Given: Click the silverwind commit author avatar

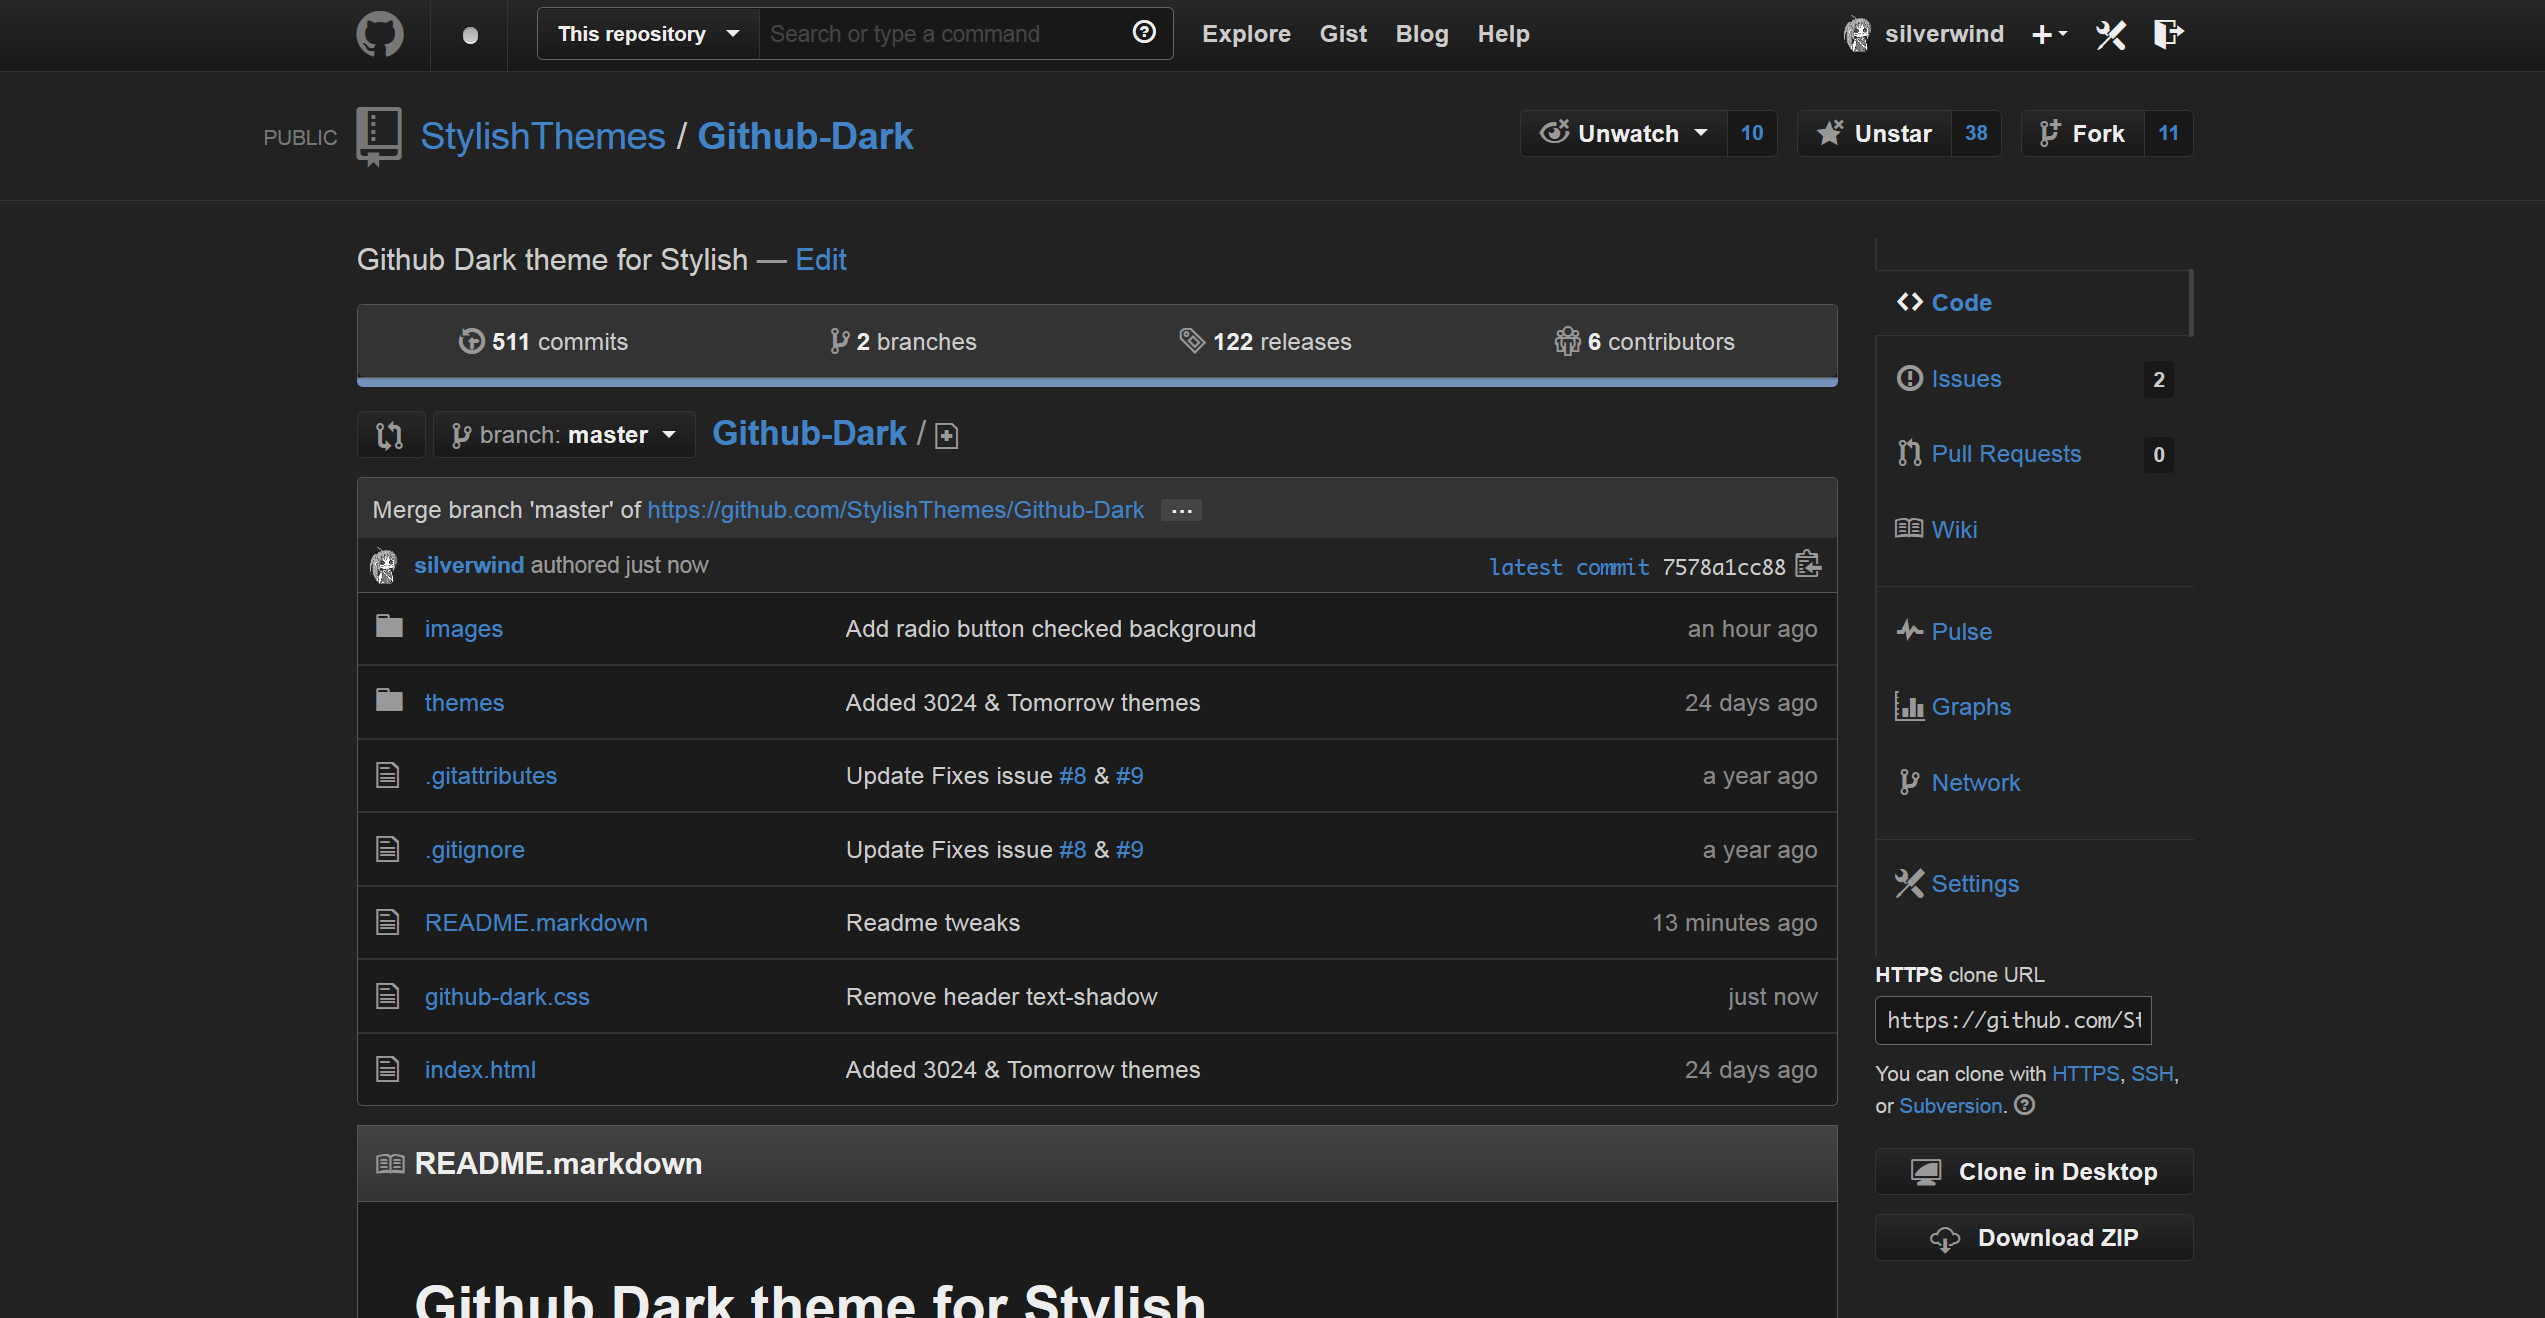Looking at the screenshot, I should pyautogui.click(x=384, y=566).
